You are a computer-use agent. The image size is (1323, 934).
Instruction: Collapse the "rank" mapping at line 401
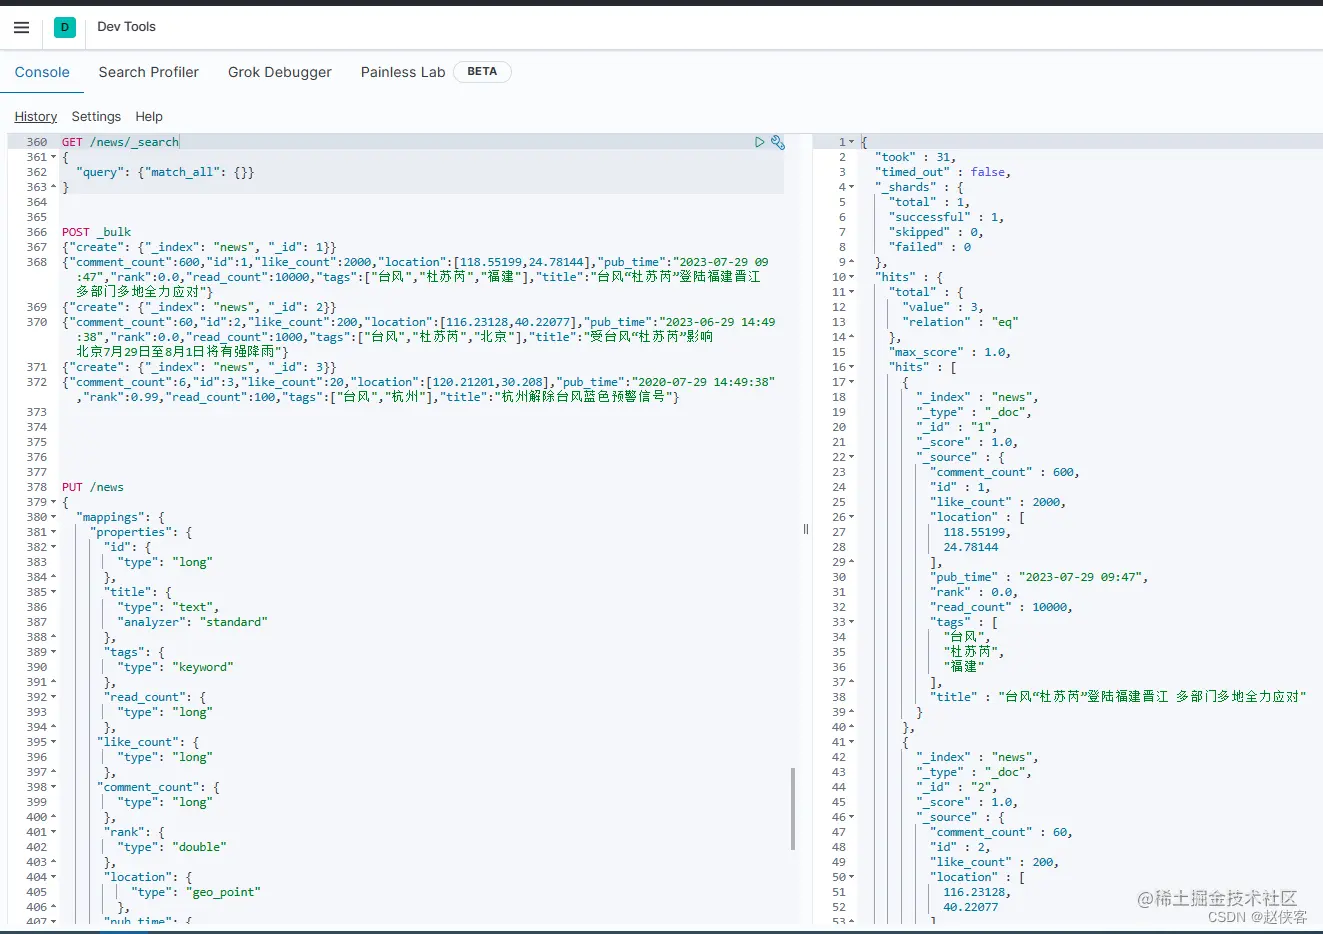[x=54, y=832]
